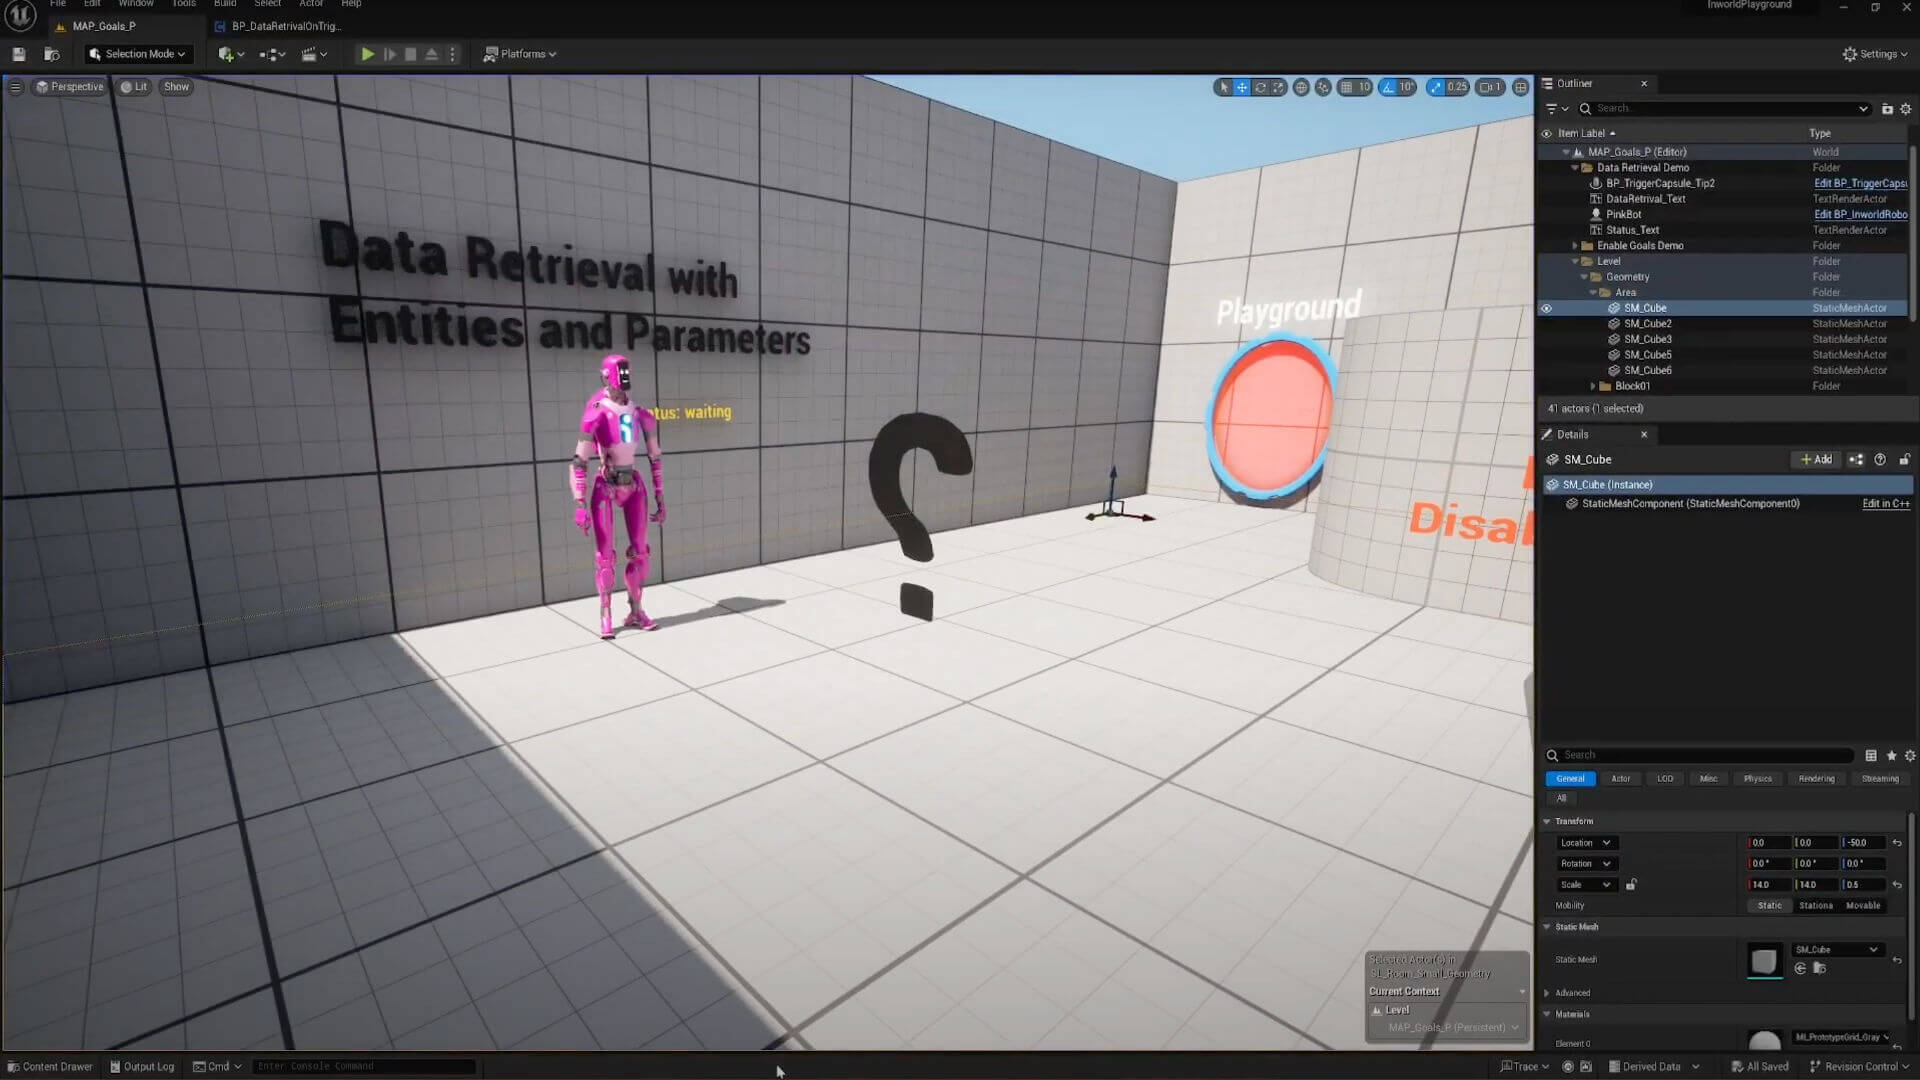Switch to the LOD filter tab
The image size is (1920, 1080).
click(1664, 779)
